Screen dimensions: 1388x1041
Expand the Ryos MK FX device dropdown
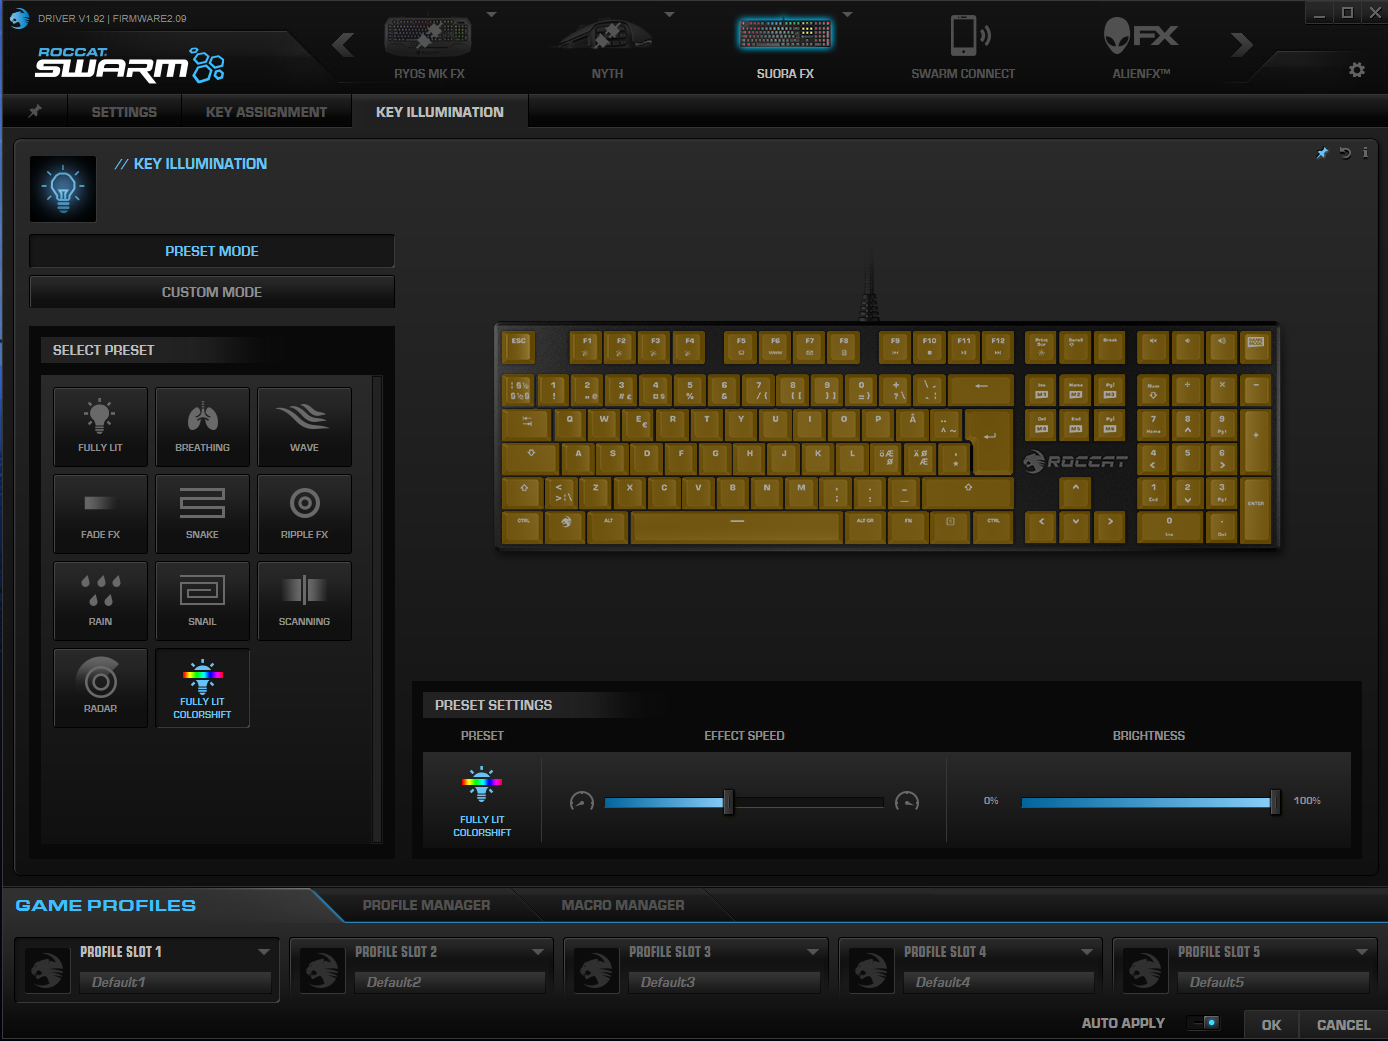click(x=491, y=15)
